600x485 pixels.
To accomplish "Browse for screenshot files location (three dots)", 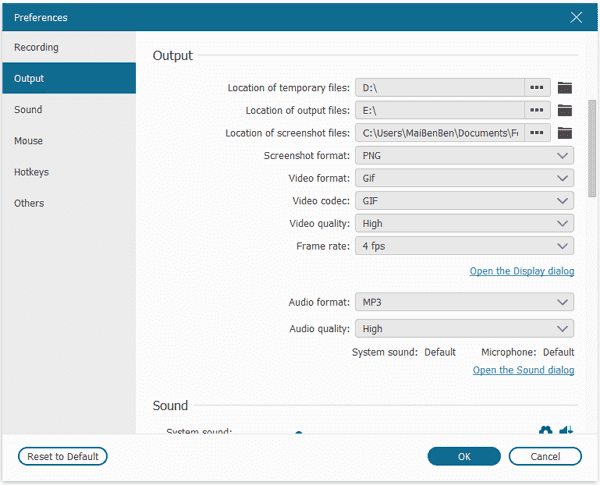I will tap(538, 133).
